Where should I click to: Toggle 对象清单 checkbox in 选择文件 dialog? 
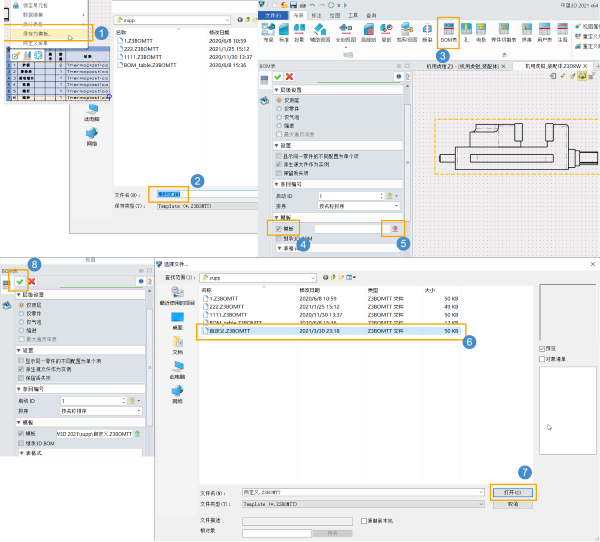click(x=542, y=359)
